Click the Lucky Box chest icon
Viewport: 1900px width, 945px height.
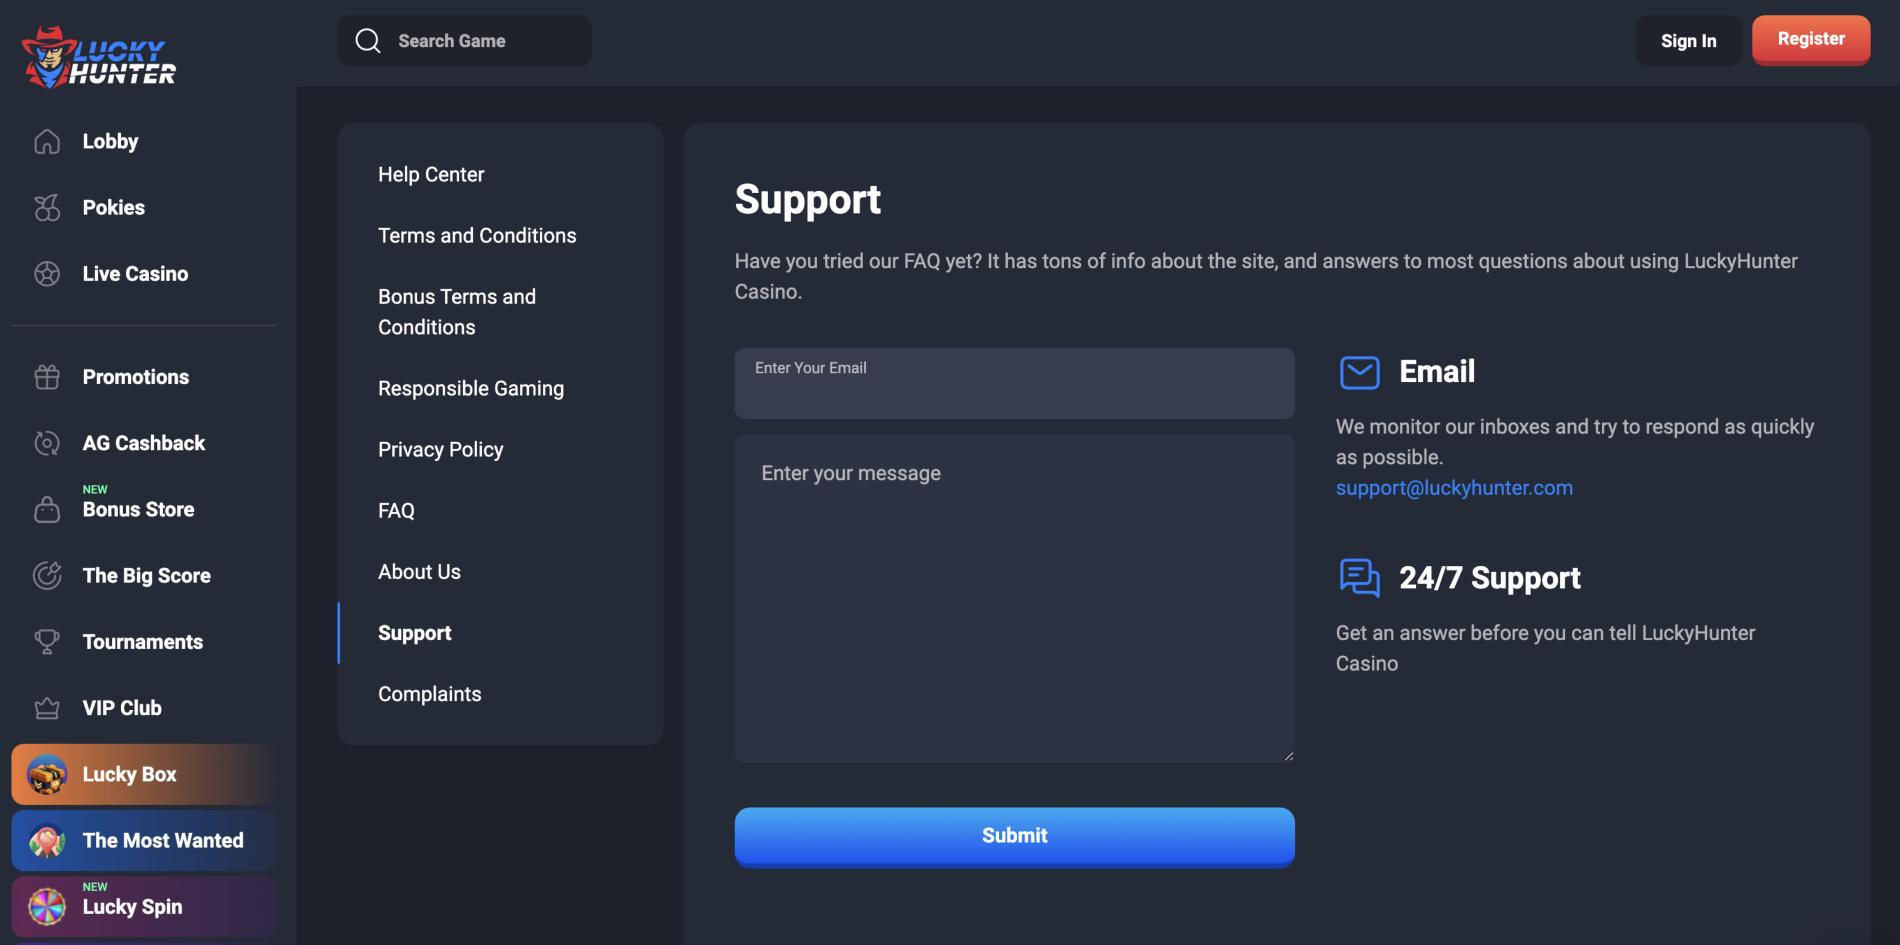point(47,775)
